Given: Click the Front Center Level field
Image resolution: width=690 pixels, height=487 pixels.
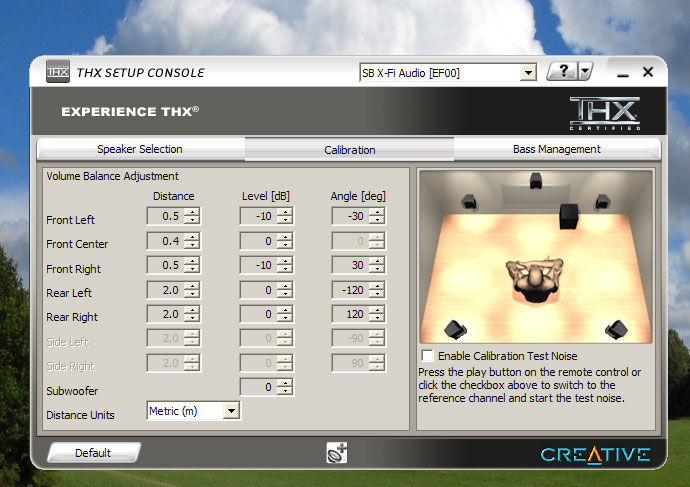Looking at the screenshot, I should (258, 241).
